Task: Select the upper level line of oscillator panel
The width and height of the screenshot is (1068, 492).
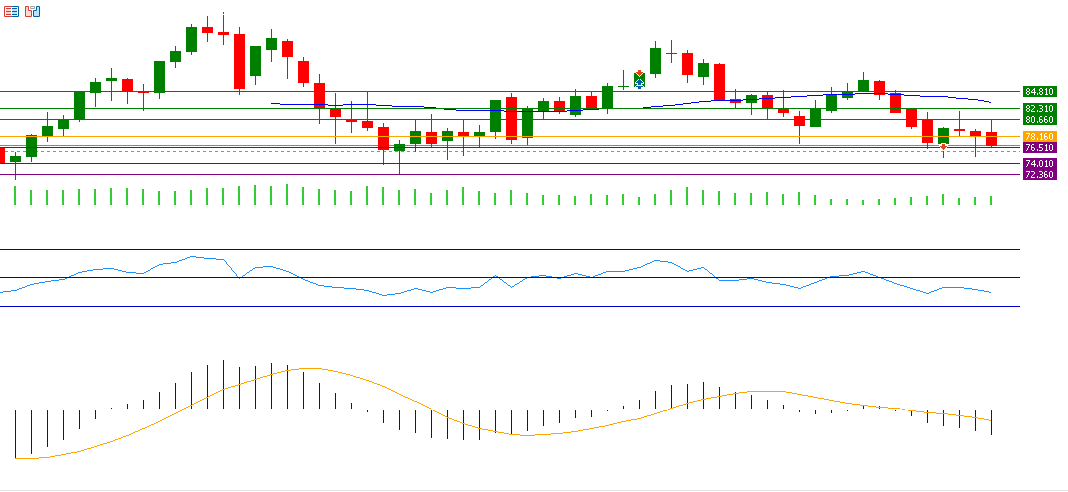Action: tap(500, 249)
